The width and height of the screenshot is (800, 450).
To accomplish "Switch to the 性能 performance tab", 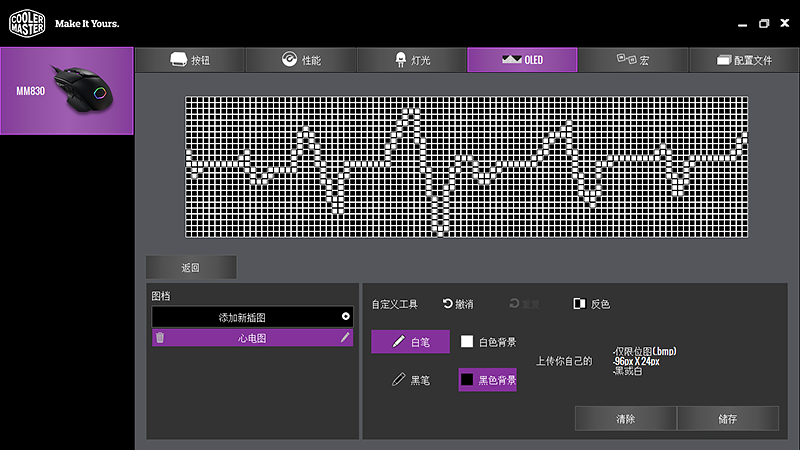I will [301, 60].
